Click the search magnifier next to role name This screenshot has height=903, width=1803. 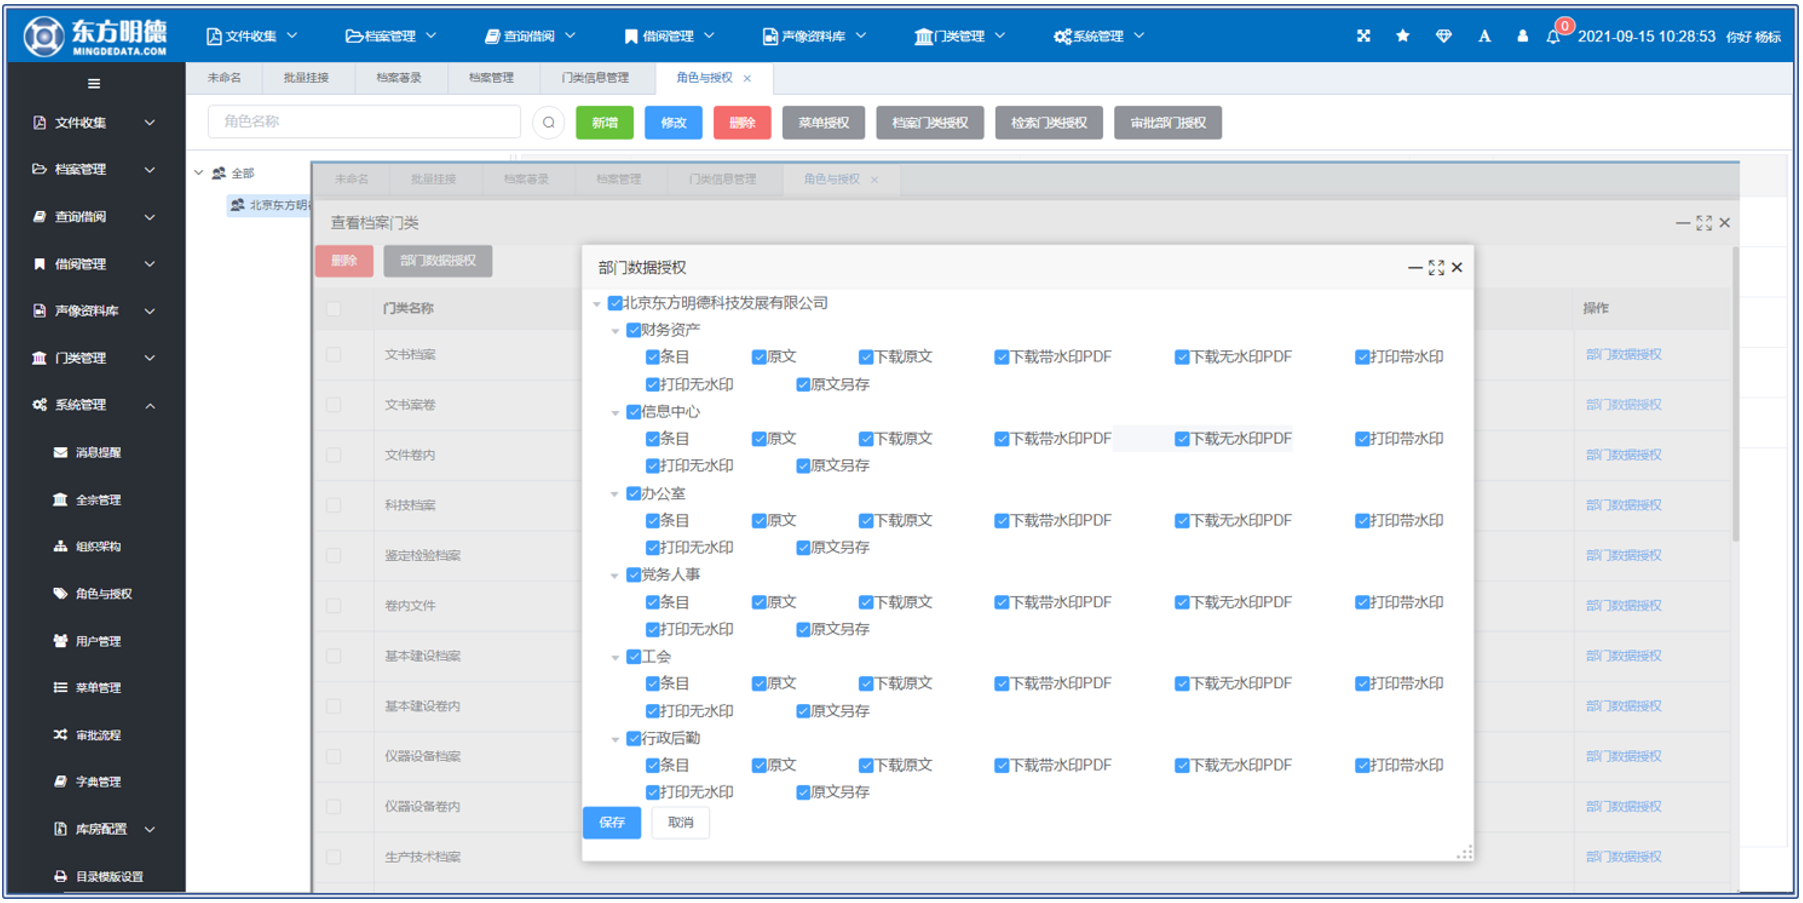click(548, 123)
